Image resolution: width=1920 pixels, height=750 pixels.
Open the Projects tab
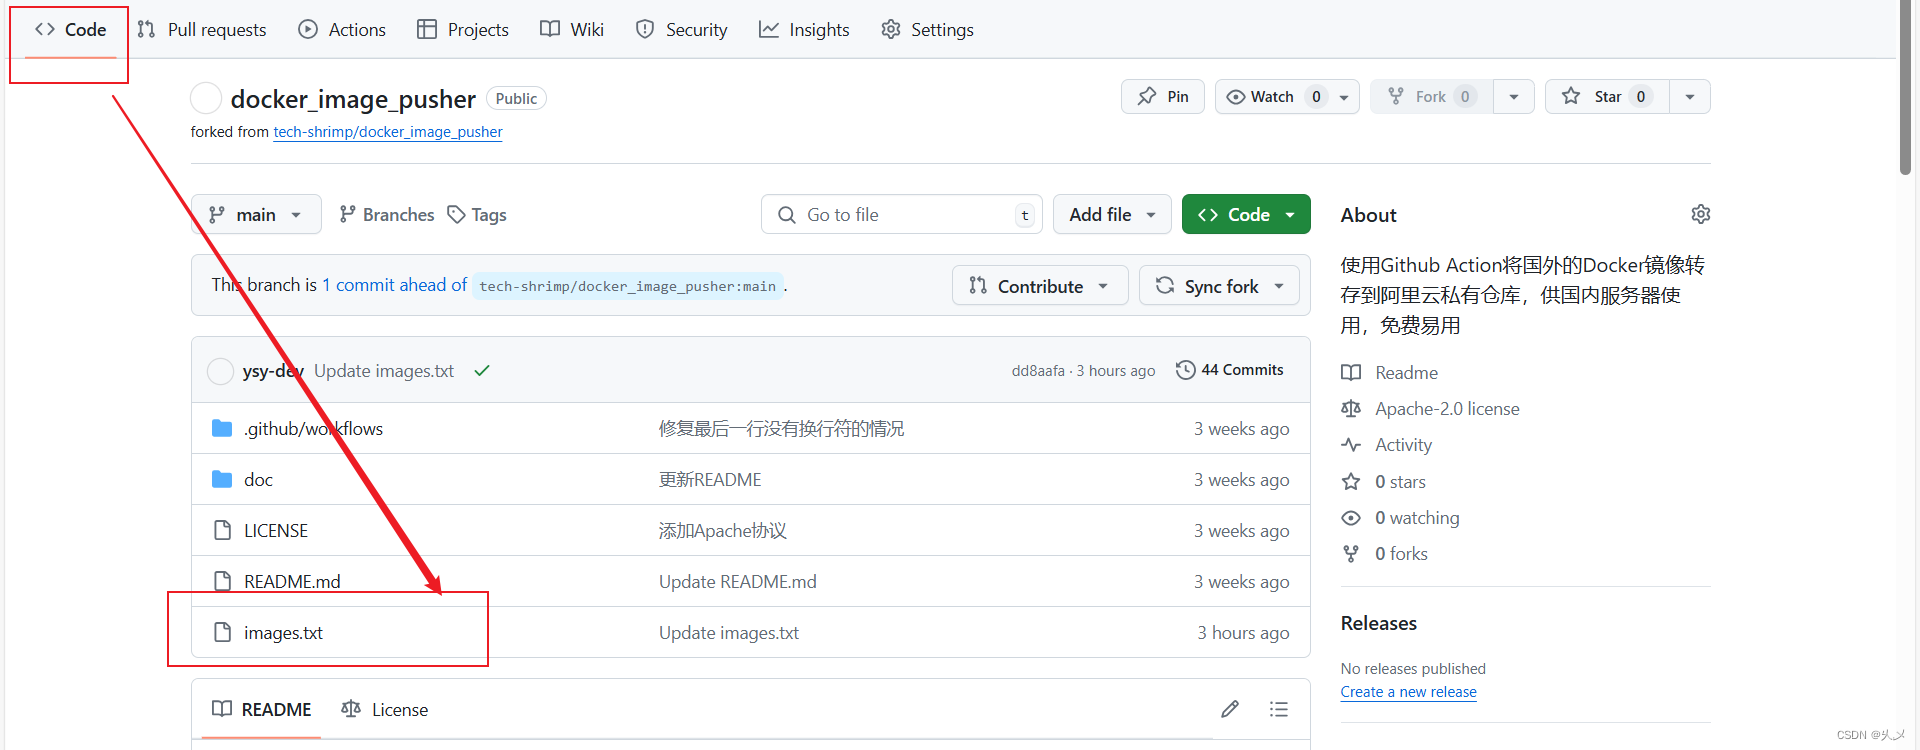tap(463, 30)
